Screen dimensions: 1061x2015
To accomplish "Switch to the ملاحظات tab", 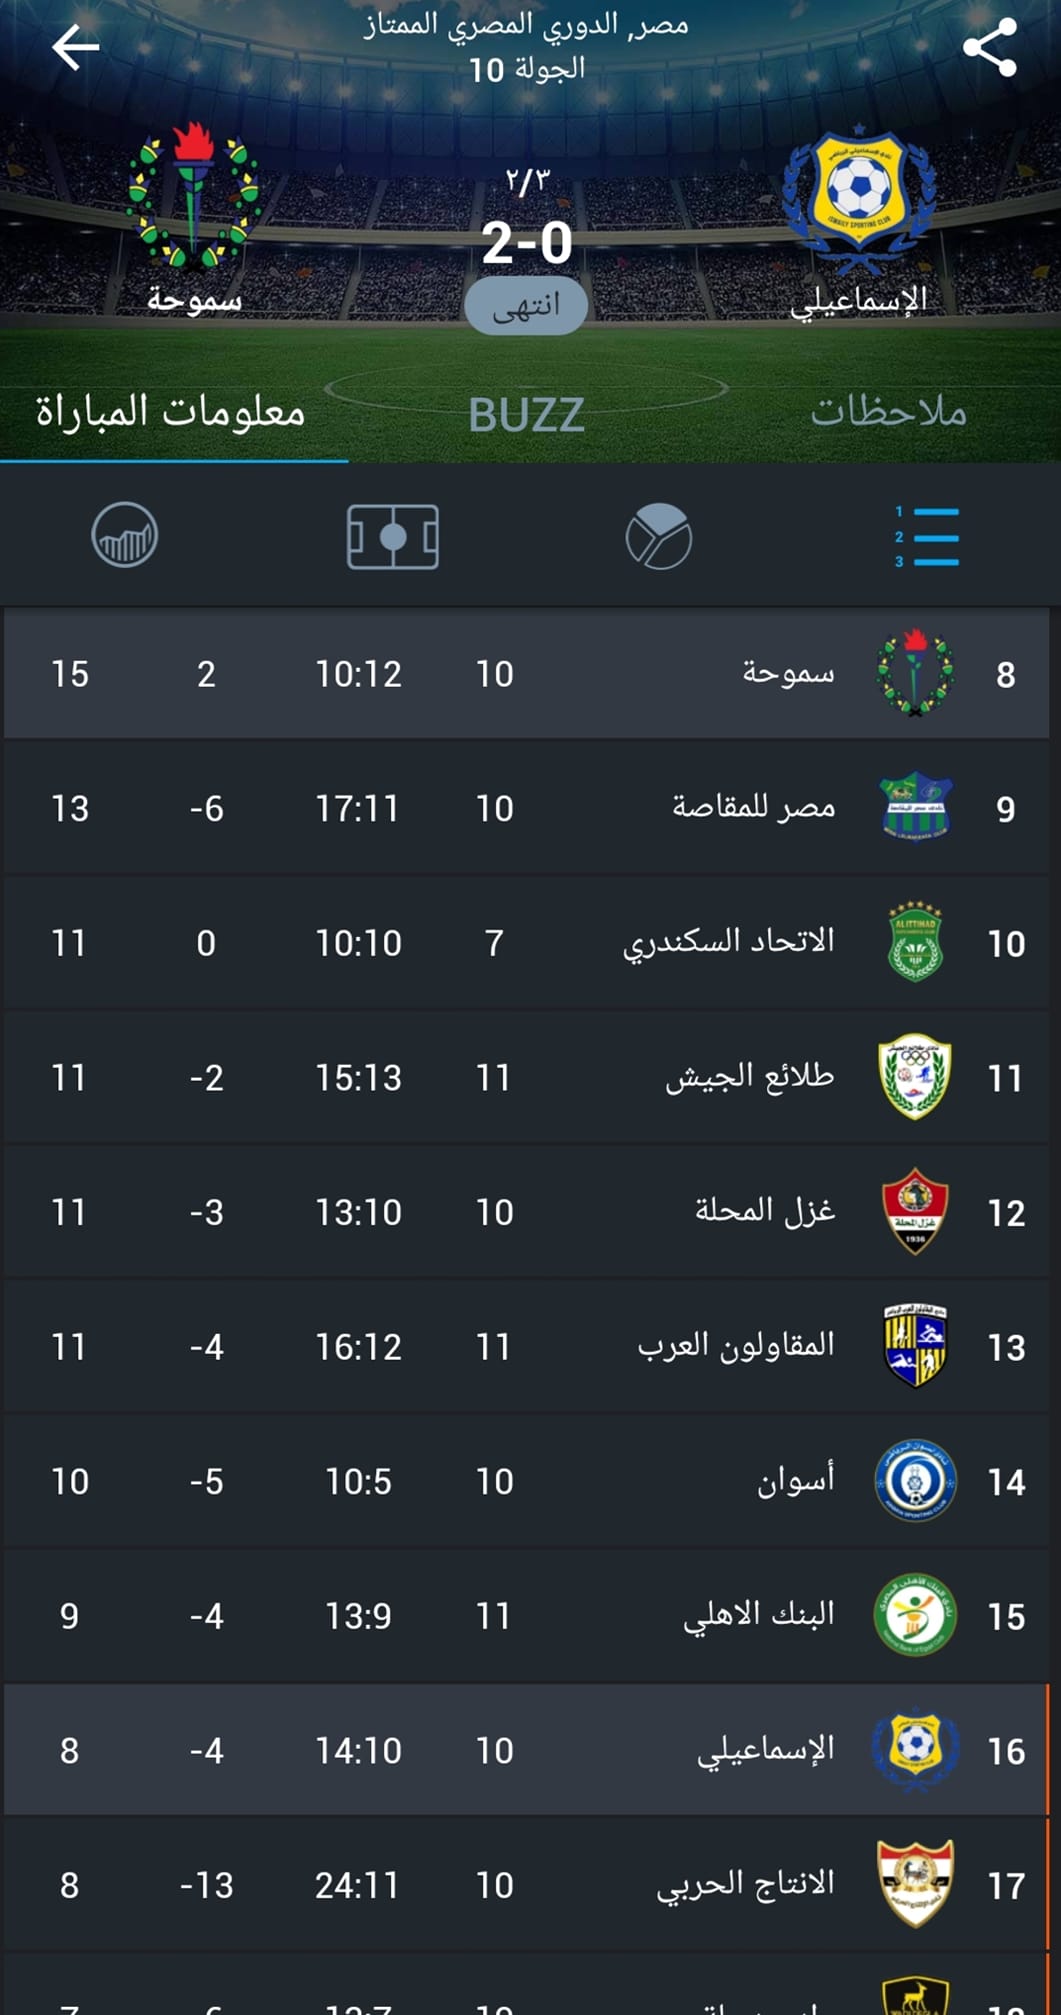I will point(888,411).
